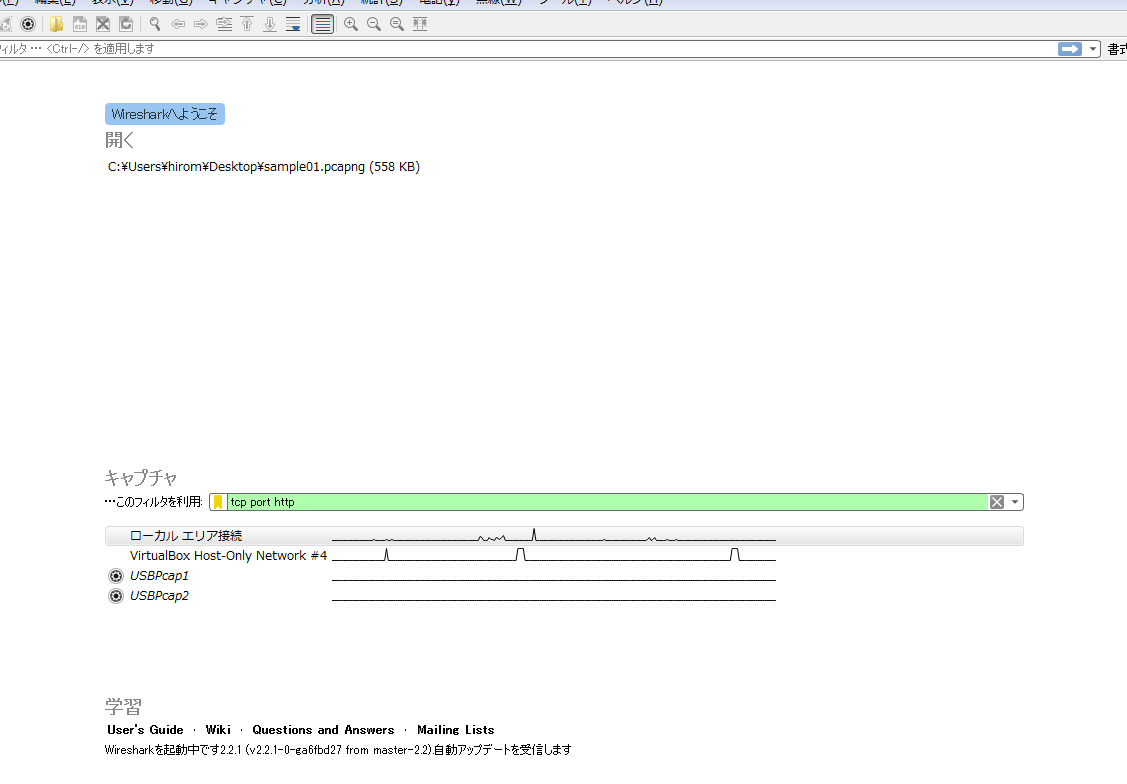This screenshot has height=784, width=1127.
Task: Click the open capture file folder icon
Action: [x=56, y=24]
